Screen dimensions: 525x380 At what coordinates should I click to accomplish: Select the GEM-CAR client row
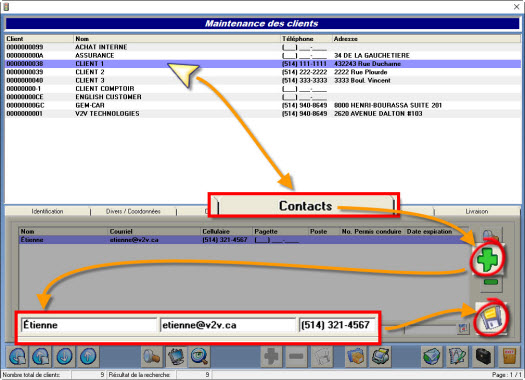(263, 105)
